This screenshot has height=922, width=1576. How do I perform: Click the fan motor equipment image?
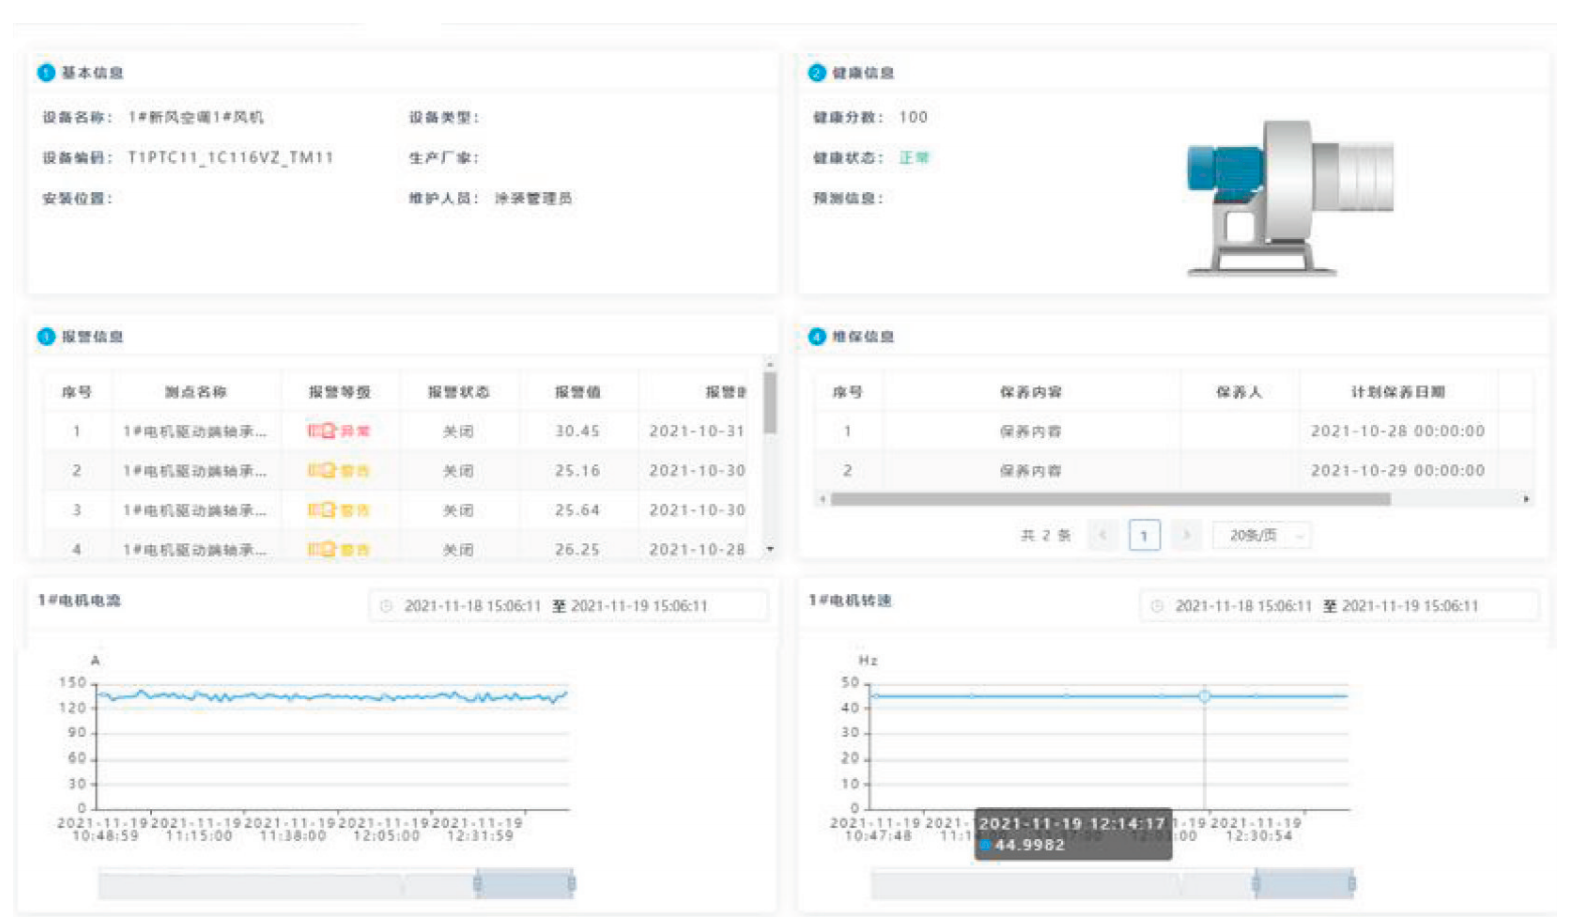click(1288, 198)
